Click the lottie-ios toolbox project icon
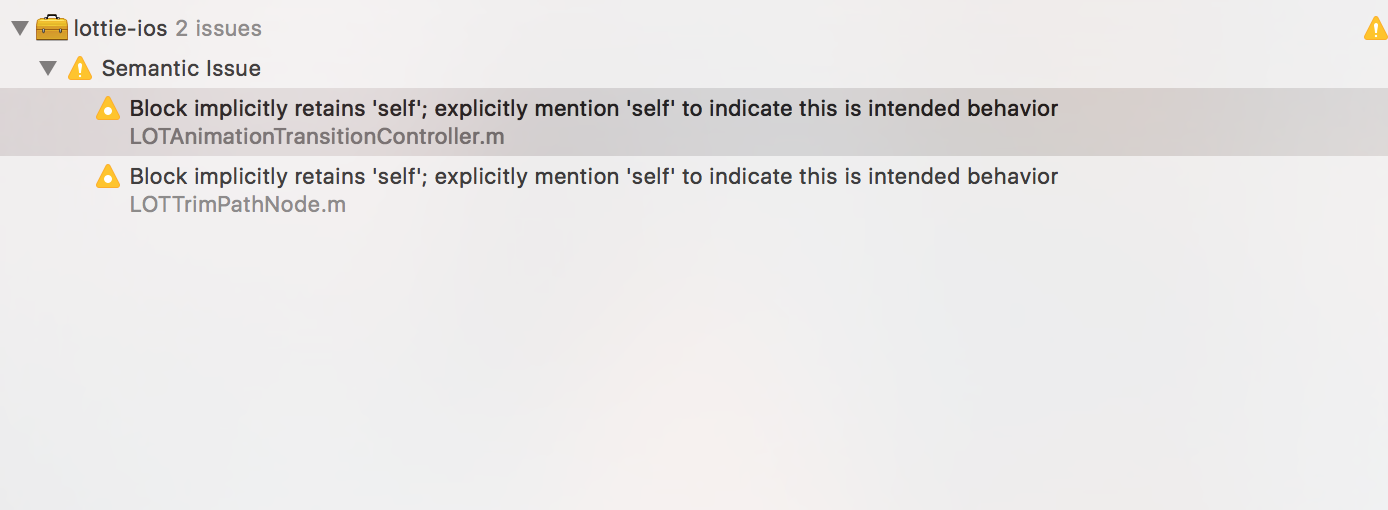This screenshot has width=1388, height=510. tap(52, 28)
